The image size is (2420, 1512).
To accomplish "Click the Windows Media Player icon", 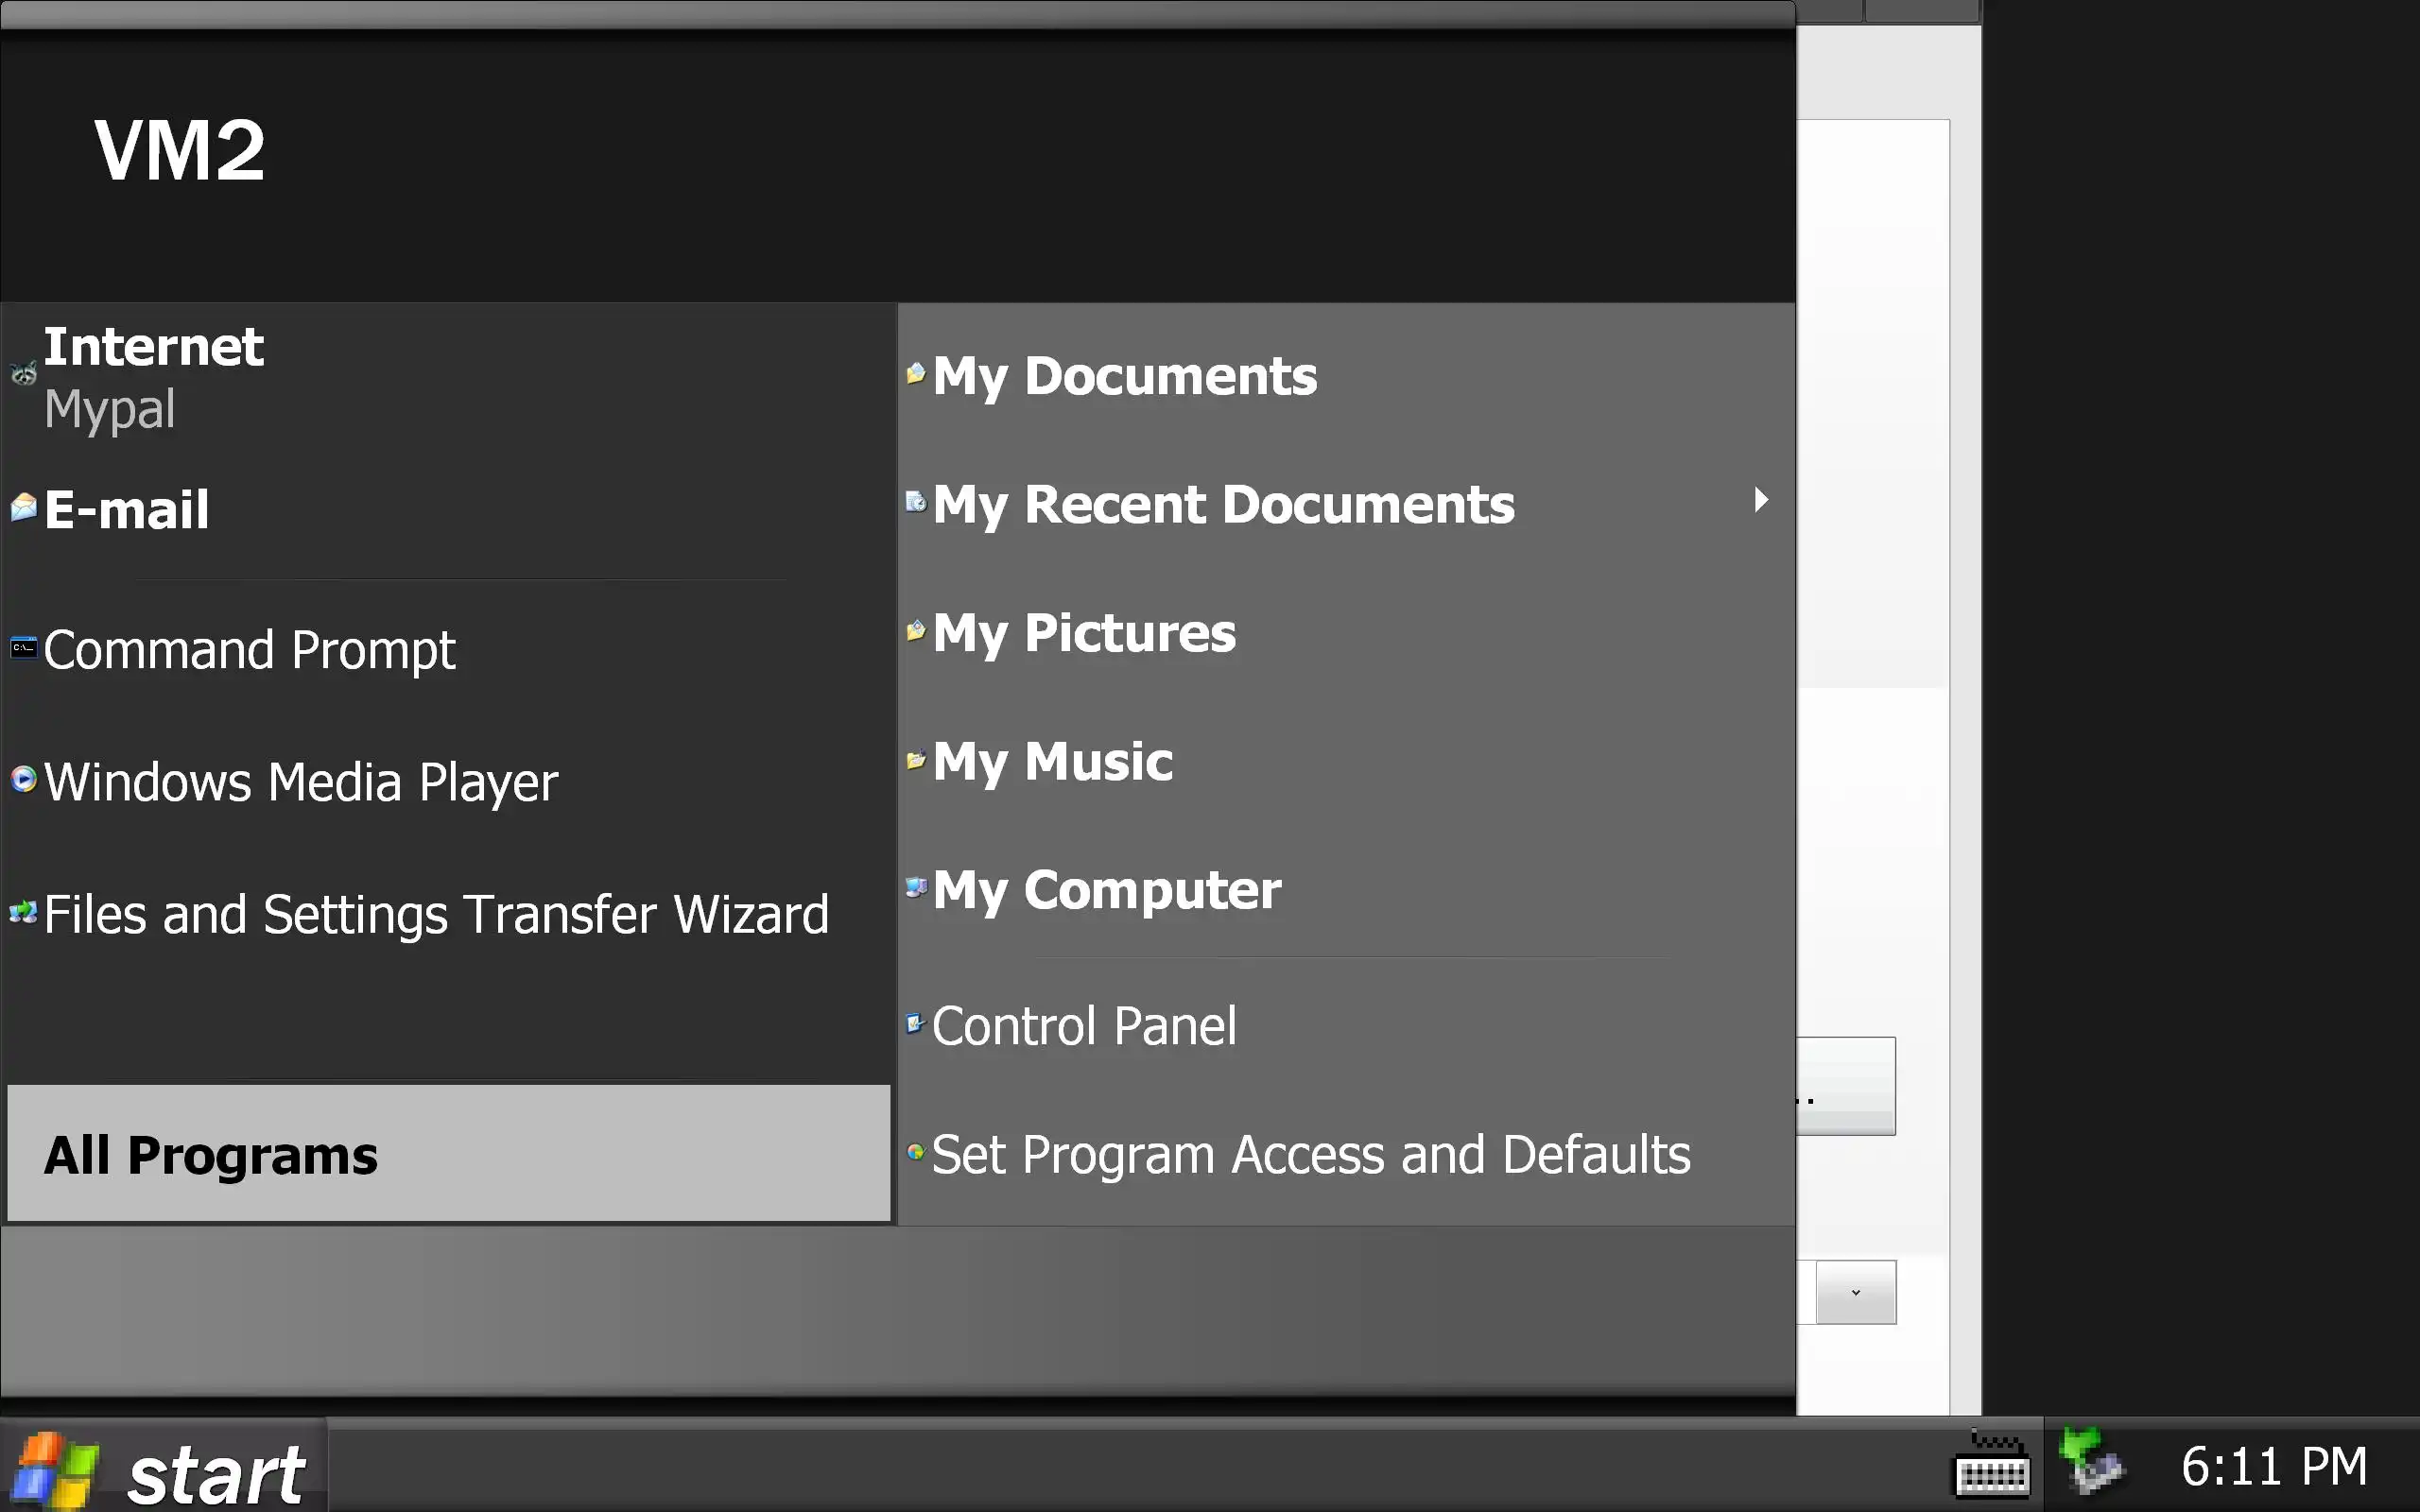I will pyautogui.click(x=23, y=779).
